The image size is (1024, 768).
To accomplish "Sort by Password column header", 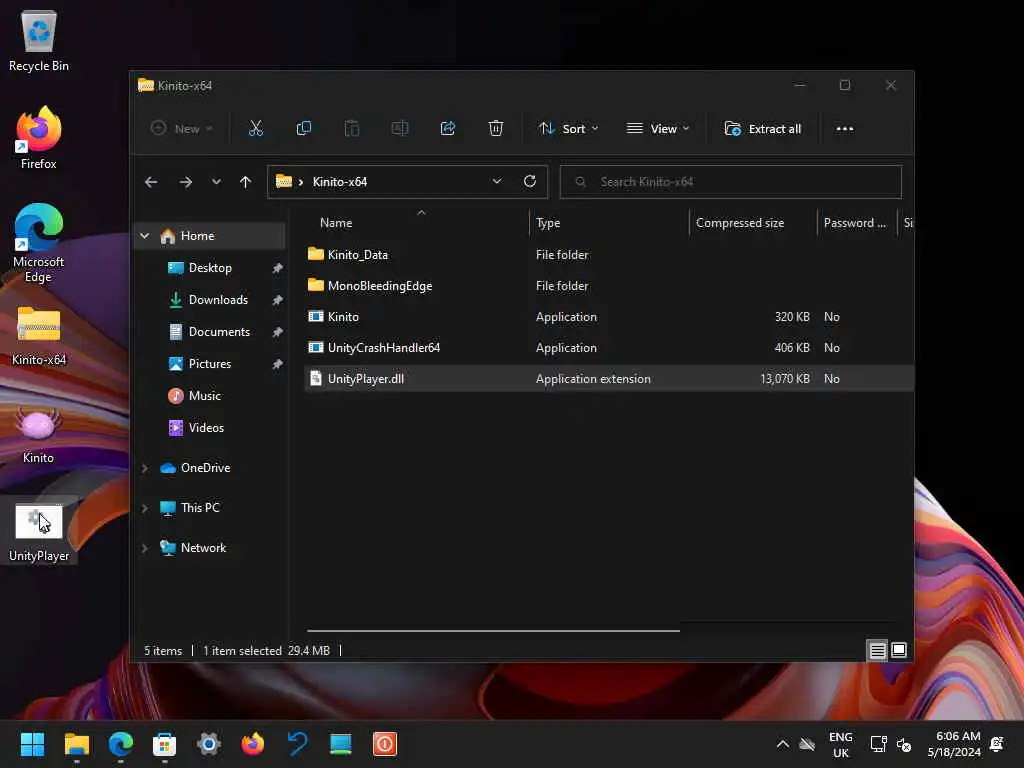I will point(857,223).
